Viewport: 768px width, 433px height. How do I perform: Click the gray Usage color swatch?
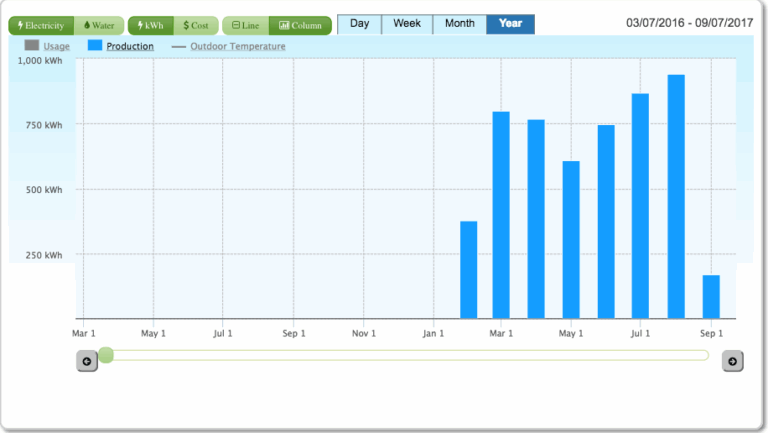coord(31,46)
